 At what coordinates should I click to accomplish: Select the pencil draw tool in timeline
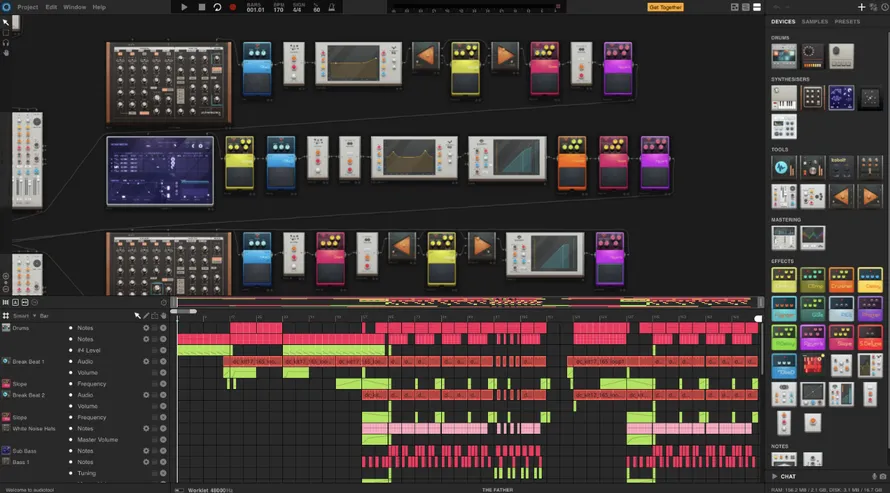pyautogui.click(x=146, y=316)
